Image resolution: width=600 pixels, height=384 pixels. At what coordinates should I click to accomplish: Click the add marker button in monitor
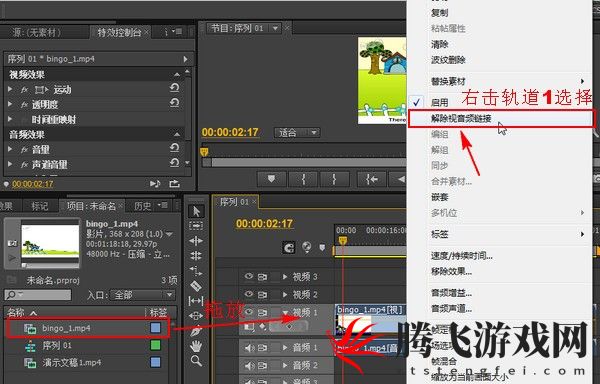[x=271, y=179]
